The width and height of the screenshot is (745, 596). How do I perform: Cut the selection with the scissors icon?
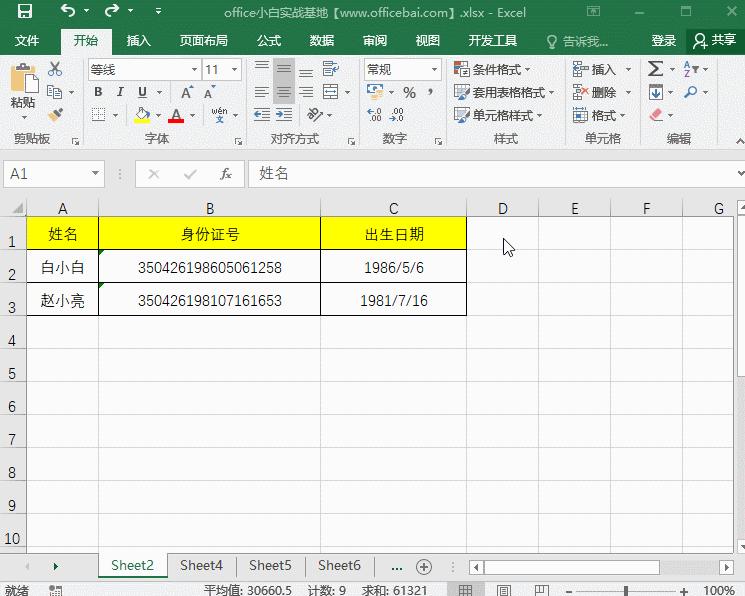tap(55, 69)
